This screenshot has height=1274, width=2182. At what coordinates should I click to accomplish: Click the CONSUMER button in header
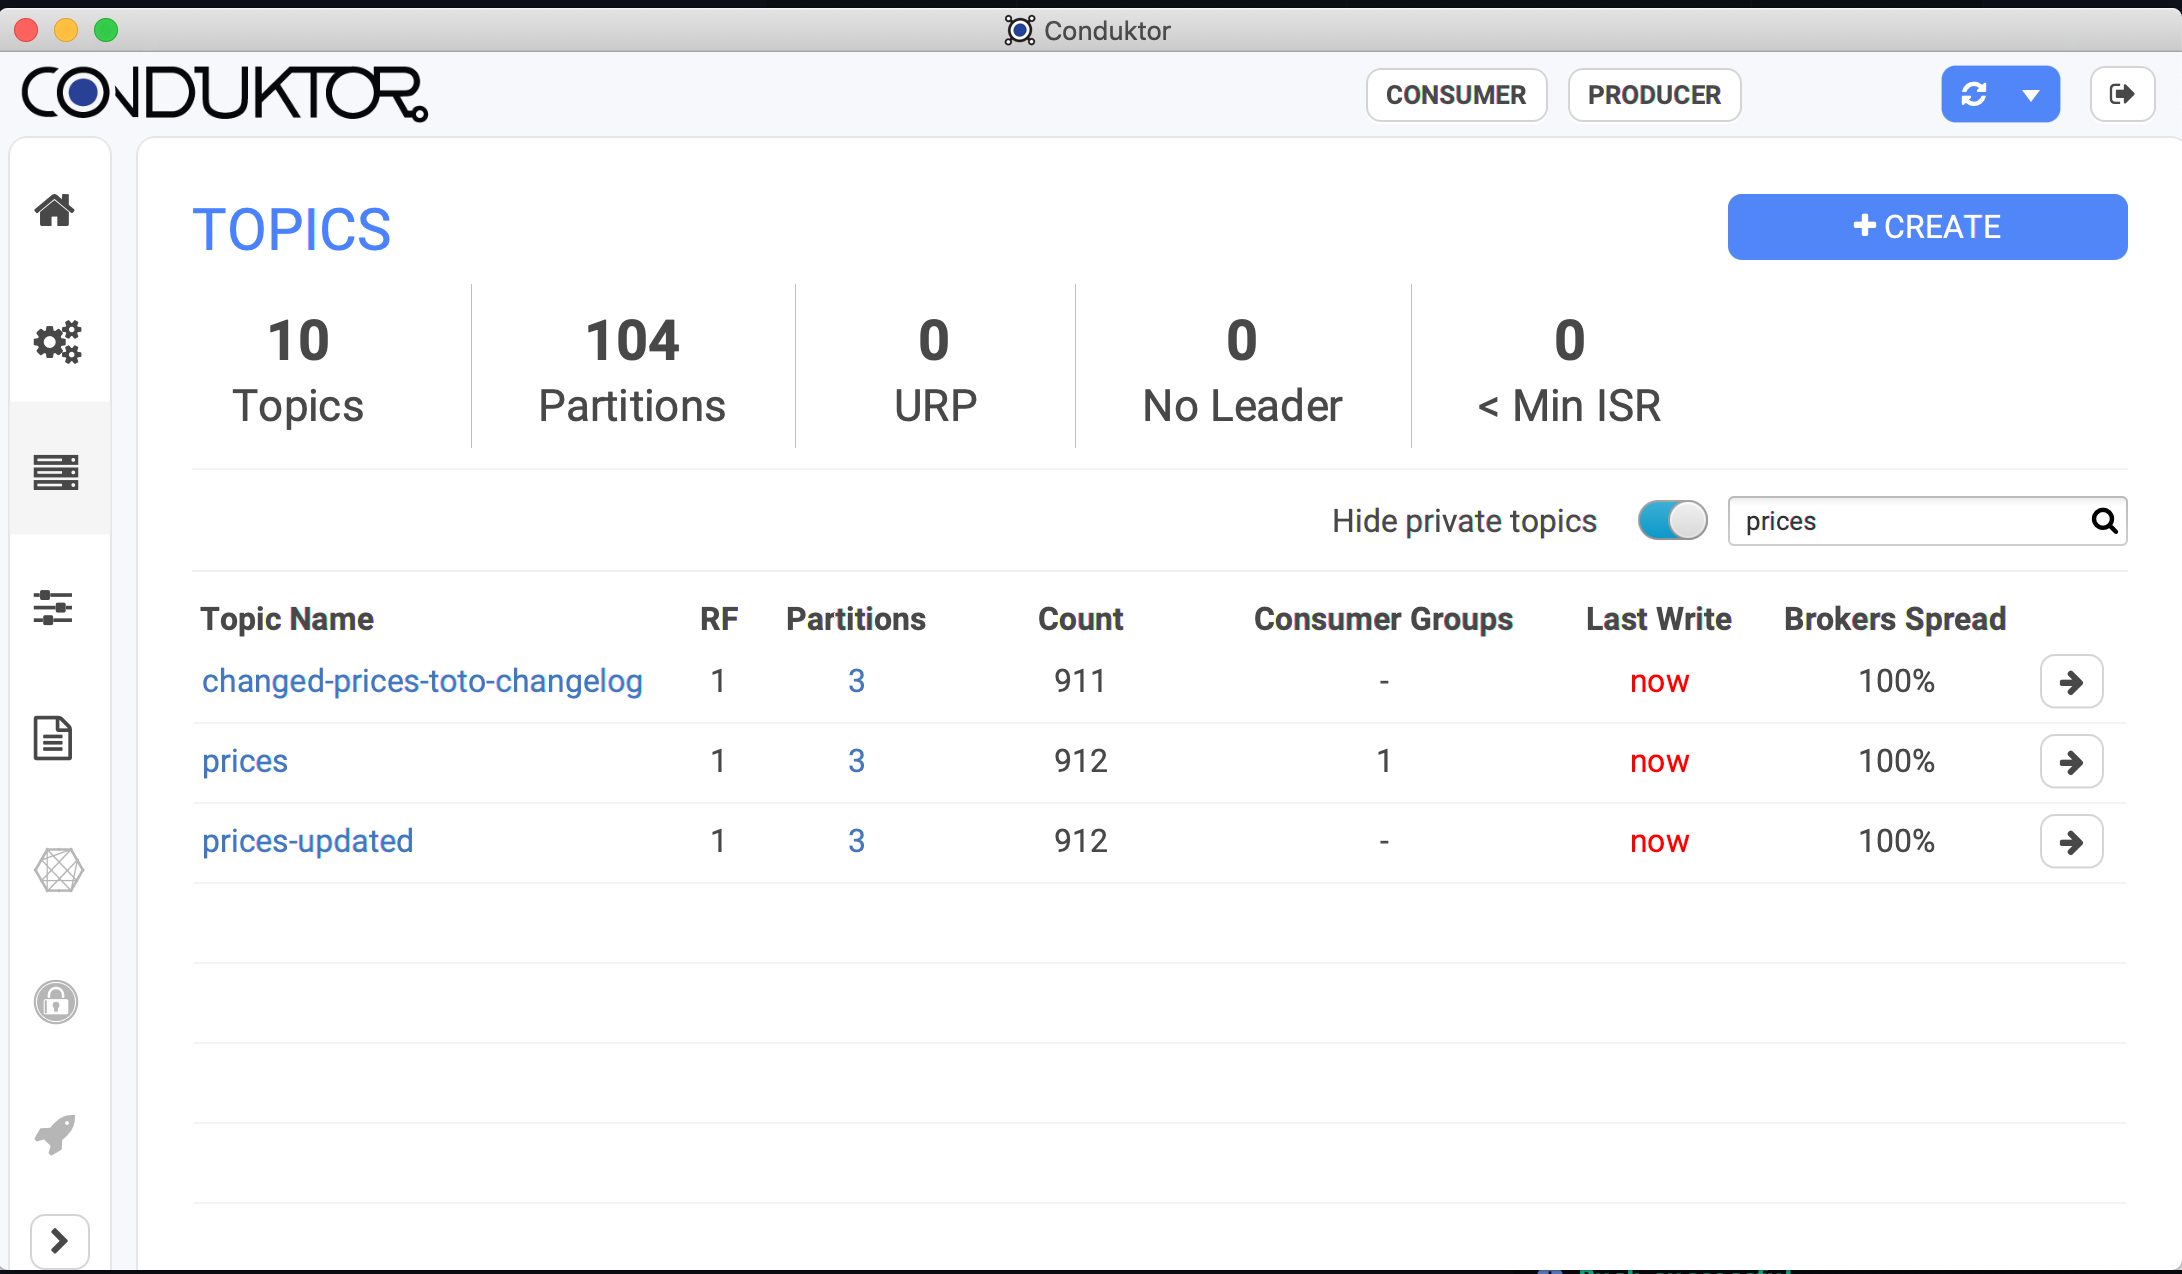(x=1456, y=95)
